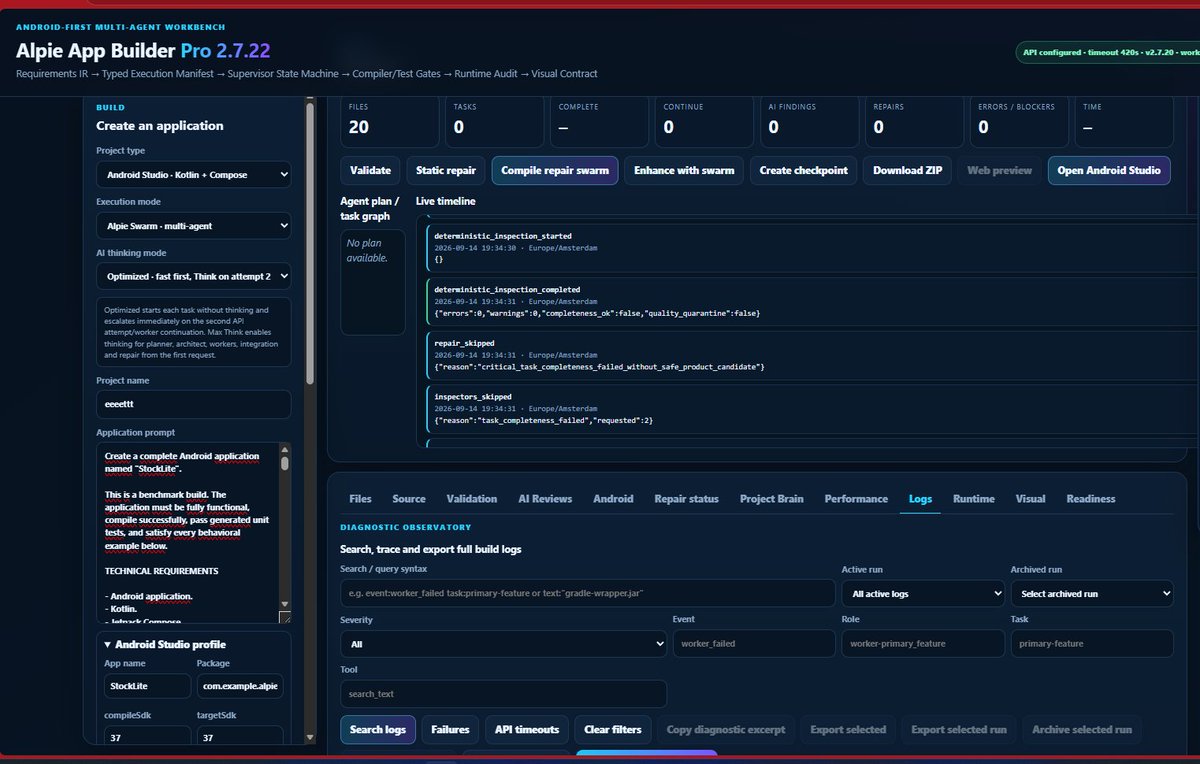Select the deterministic_inspection_started timeline entry

coord(812,248)
